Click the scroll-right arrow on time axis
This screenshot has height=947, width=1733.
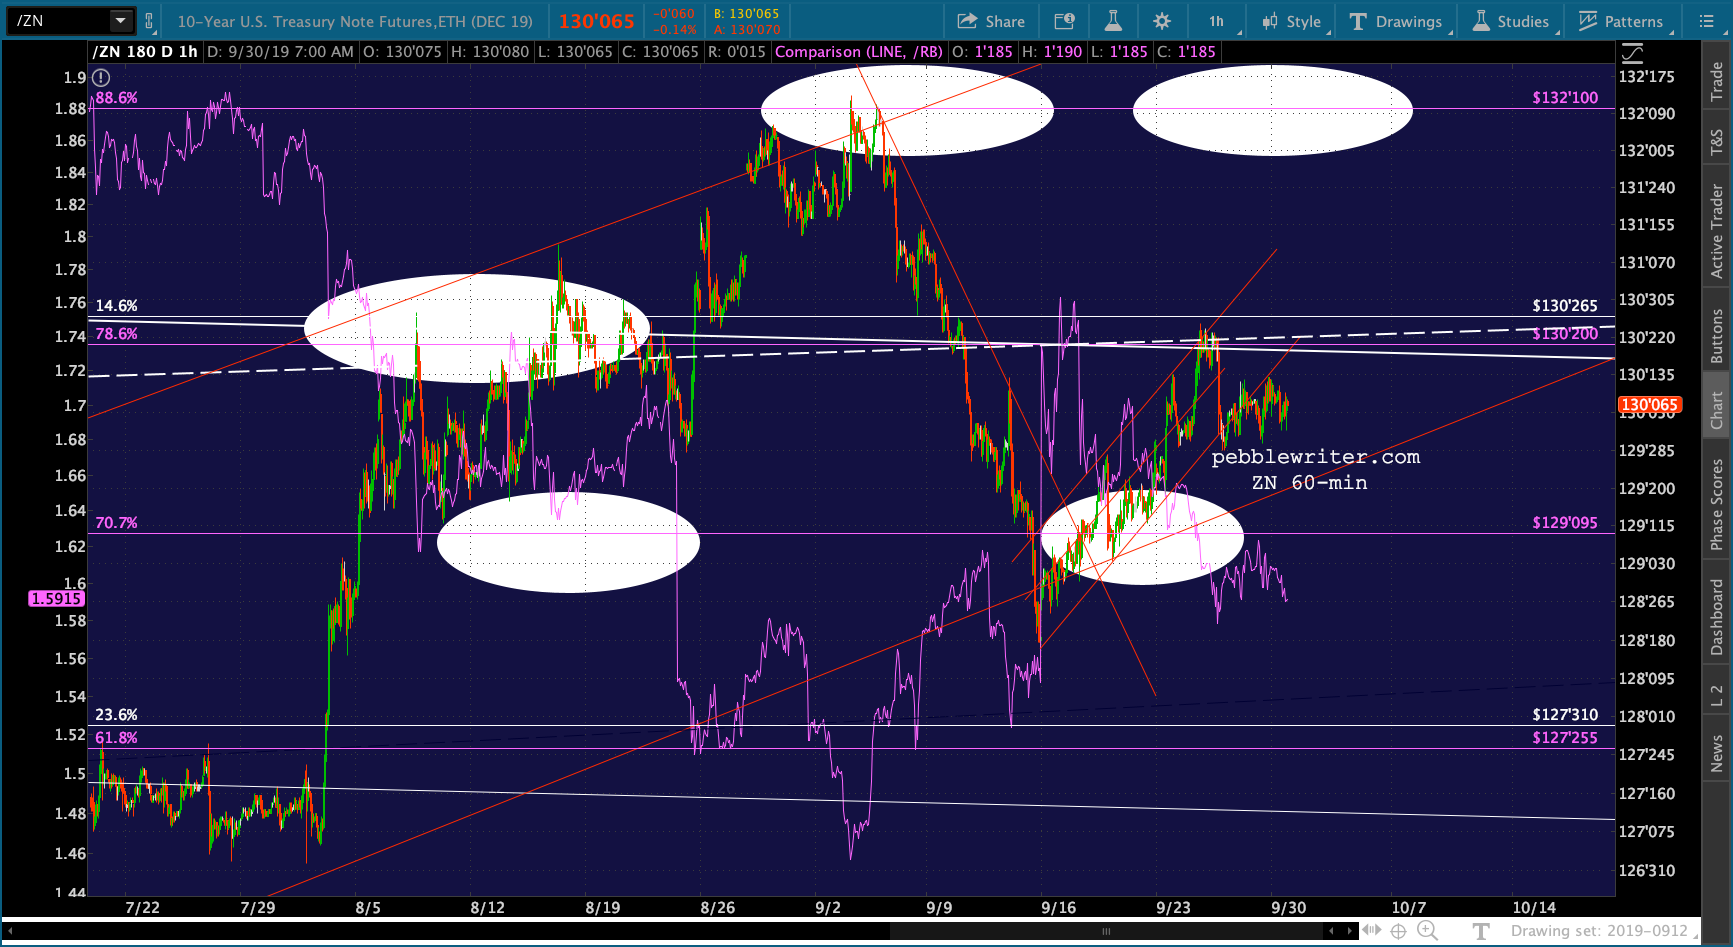[x=1352, y=931]
